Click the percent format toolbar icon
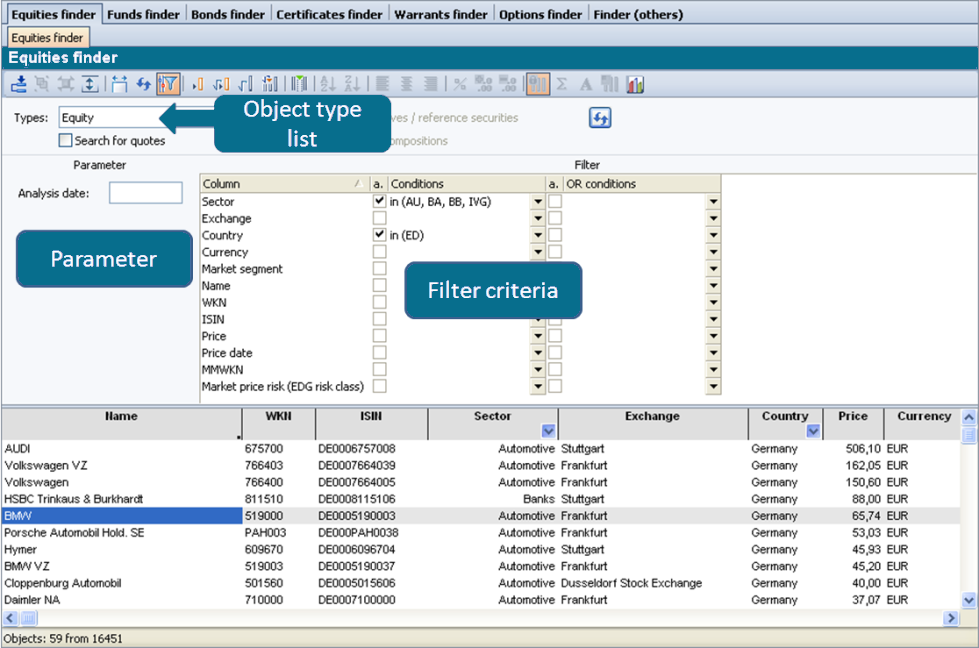This screenshot has width=979, height=648. point(460,85)
